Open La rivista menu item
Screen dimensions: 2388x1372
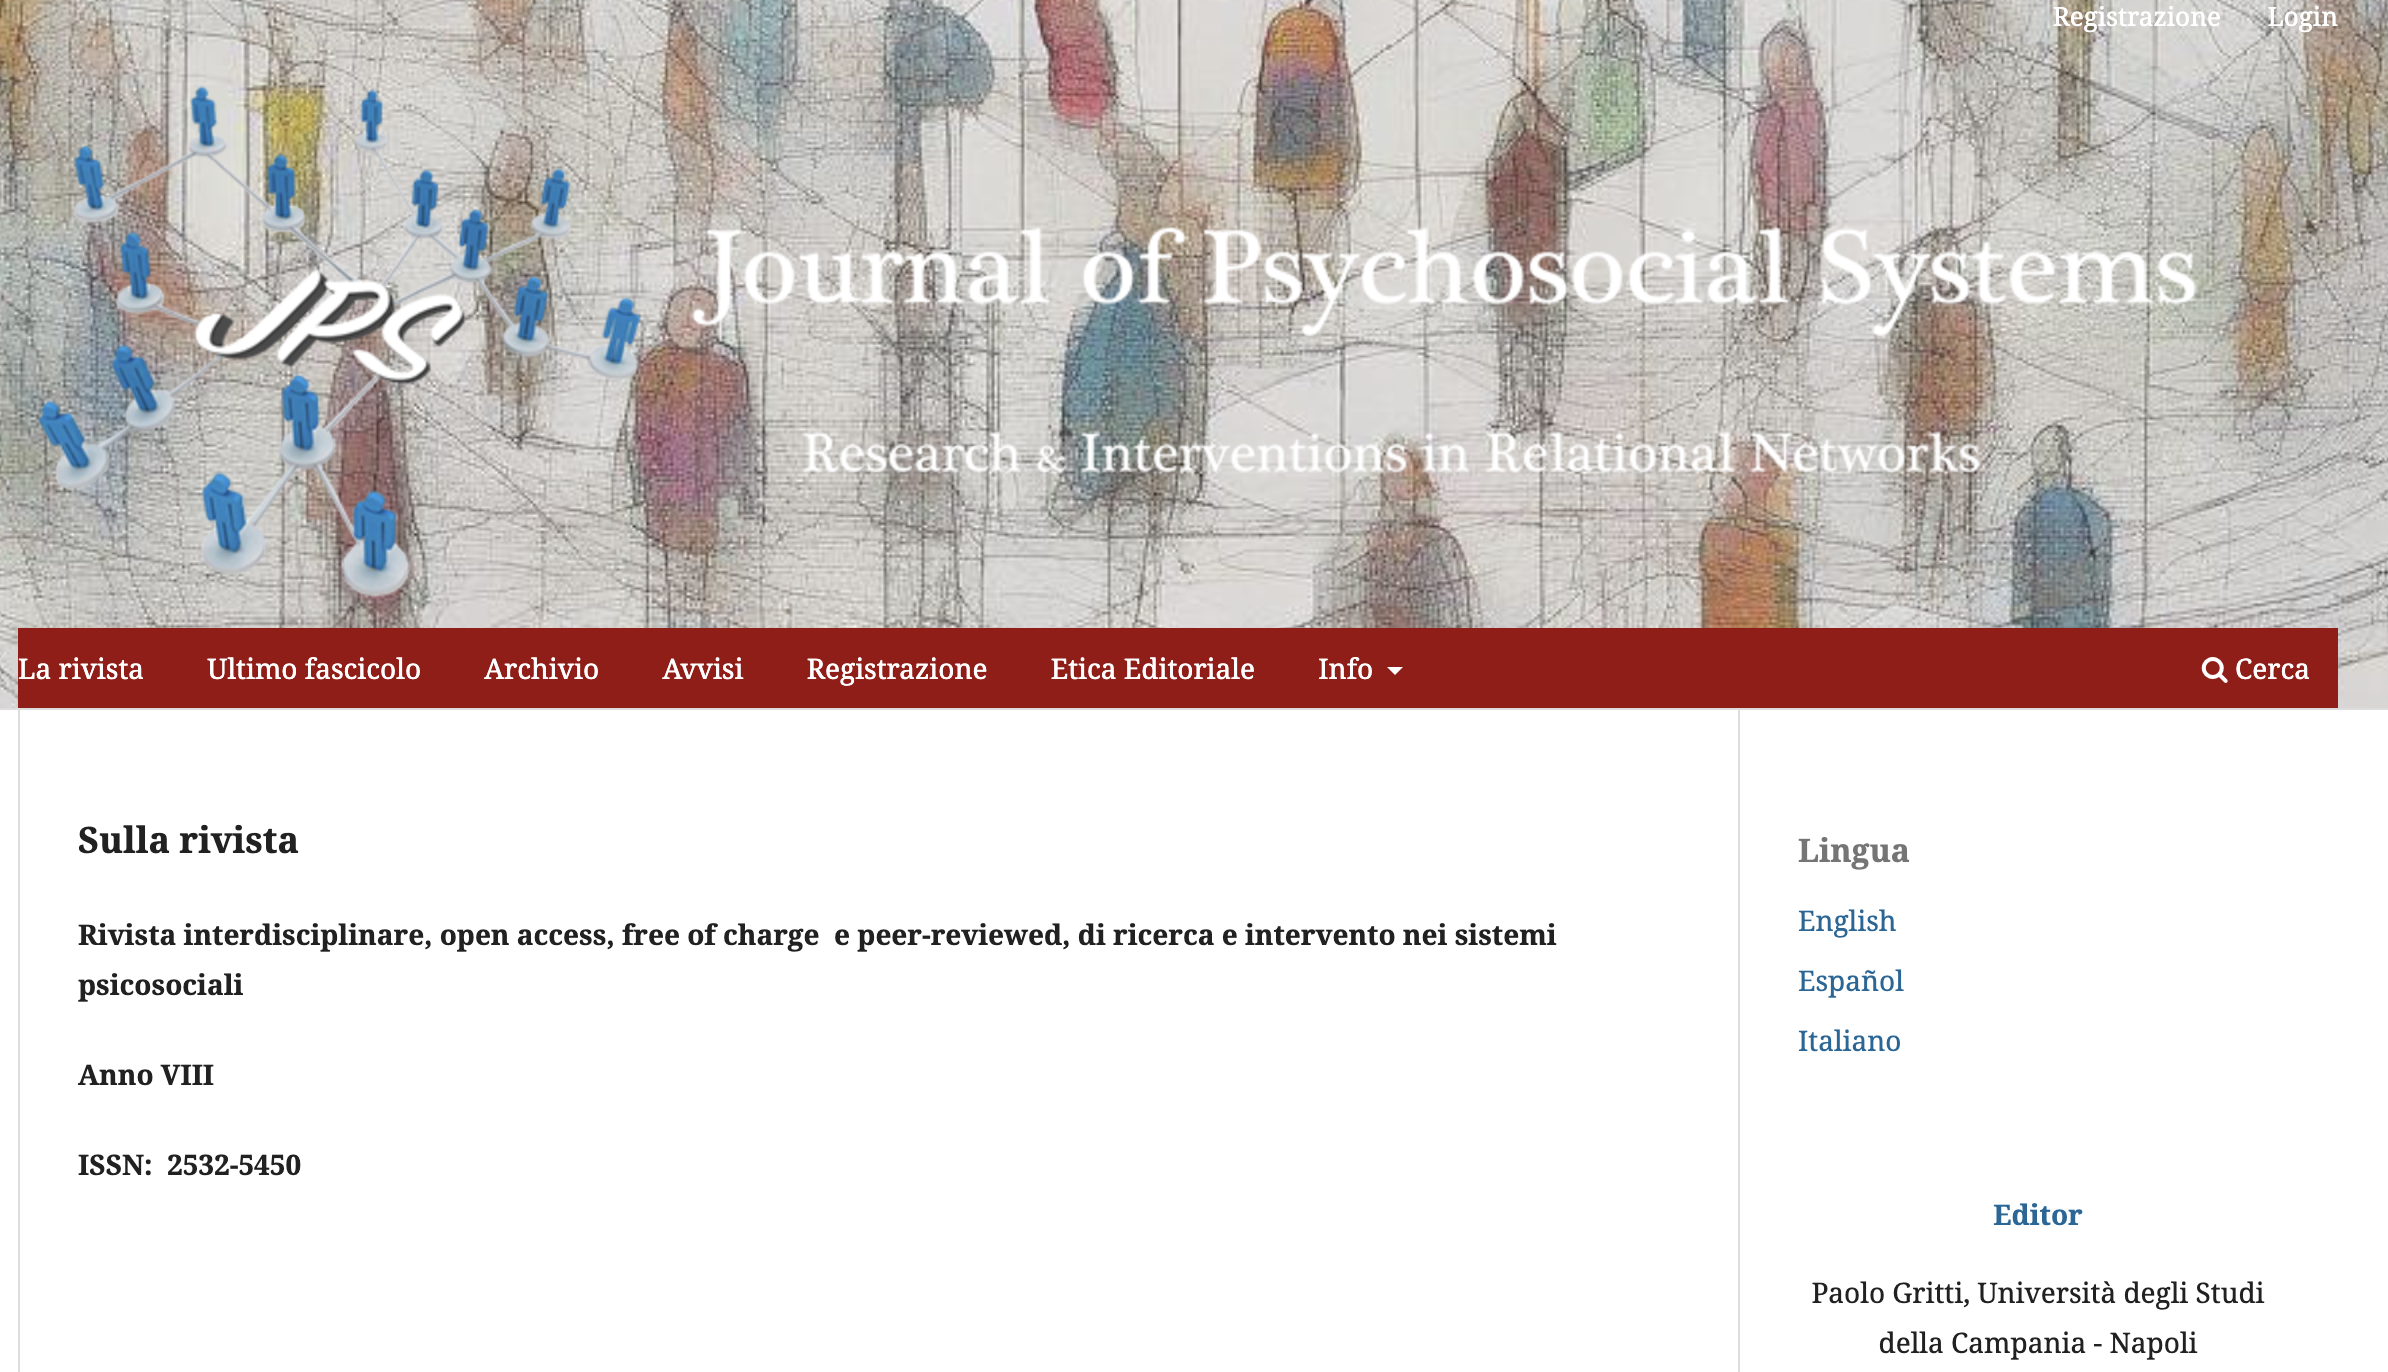pyautogui.click(x=81, y=669)
